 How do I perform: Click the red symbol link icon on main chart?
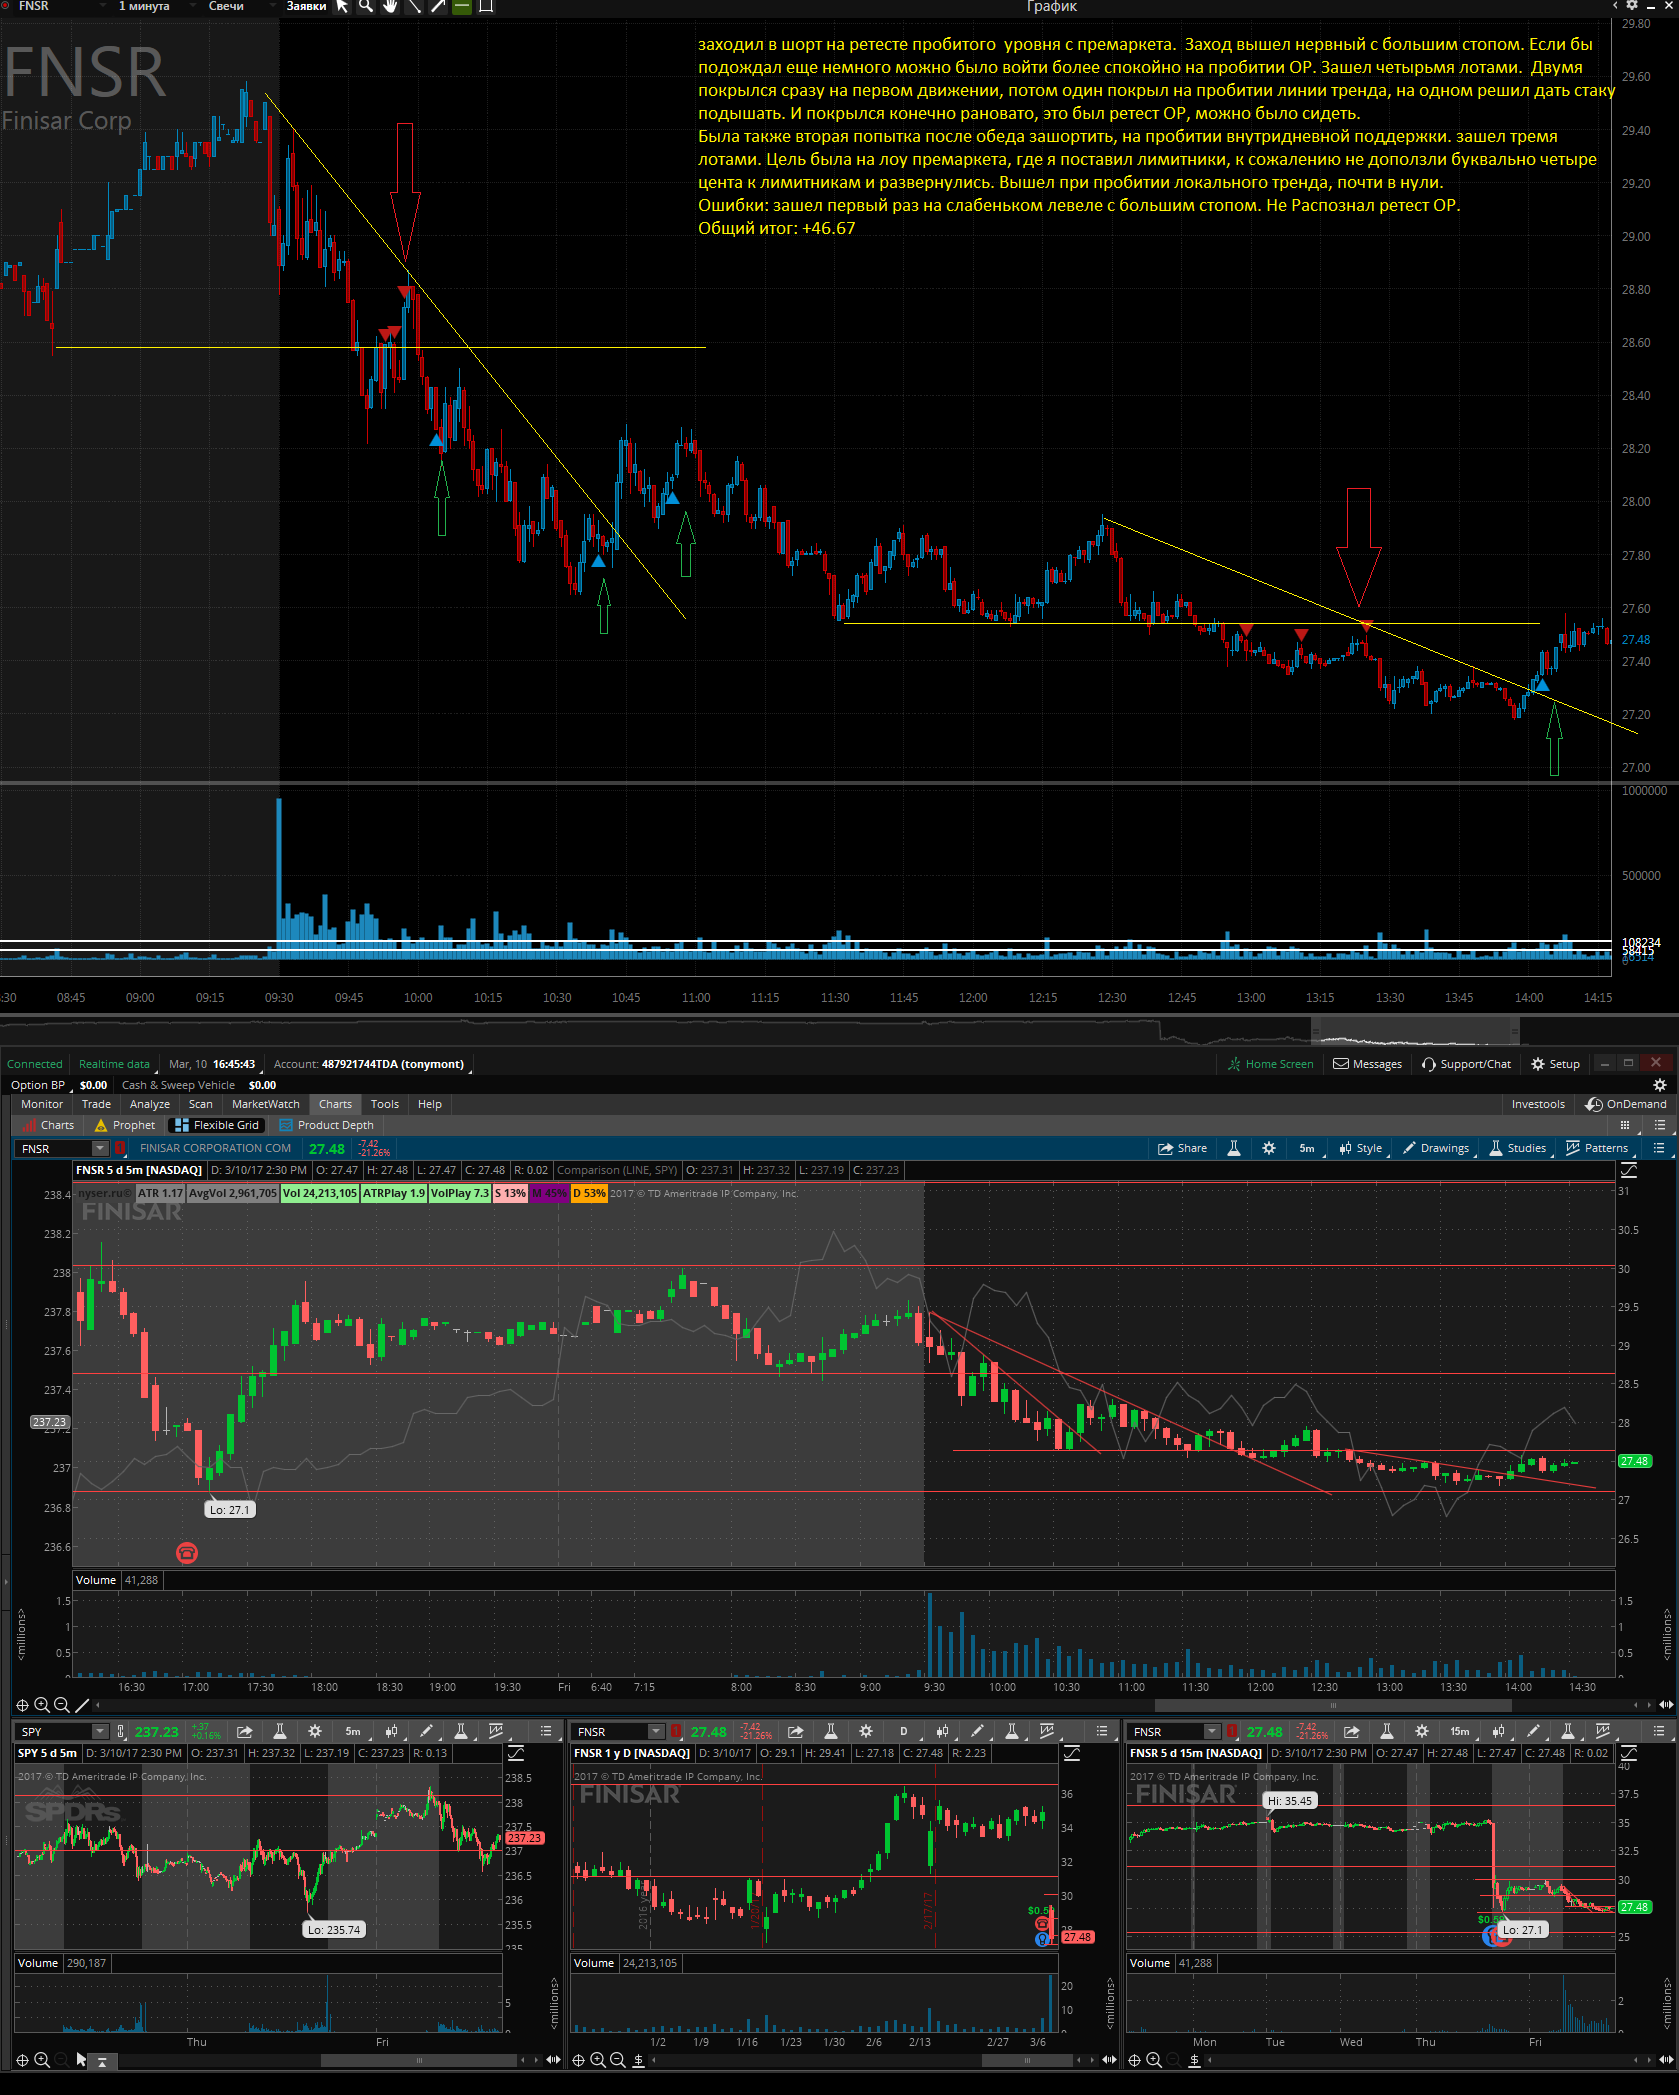(x=120, y=1148)
